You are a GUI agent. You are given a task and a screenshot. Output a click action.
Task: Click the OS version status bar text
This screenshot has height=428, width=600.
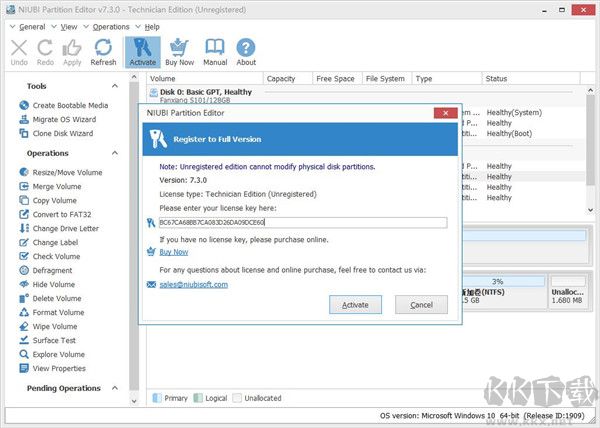pyautogui.click(x=482, y=415)
